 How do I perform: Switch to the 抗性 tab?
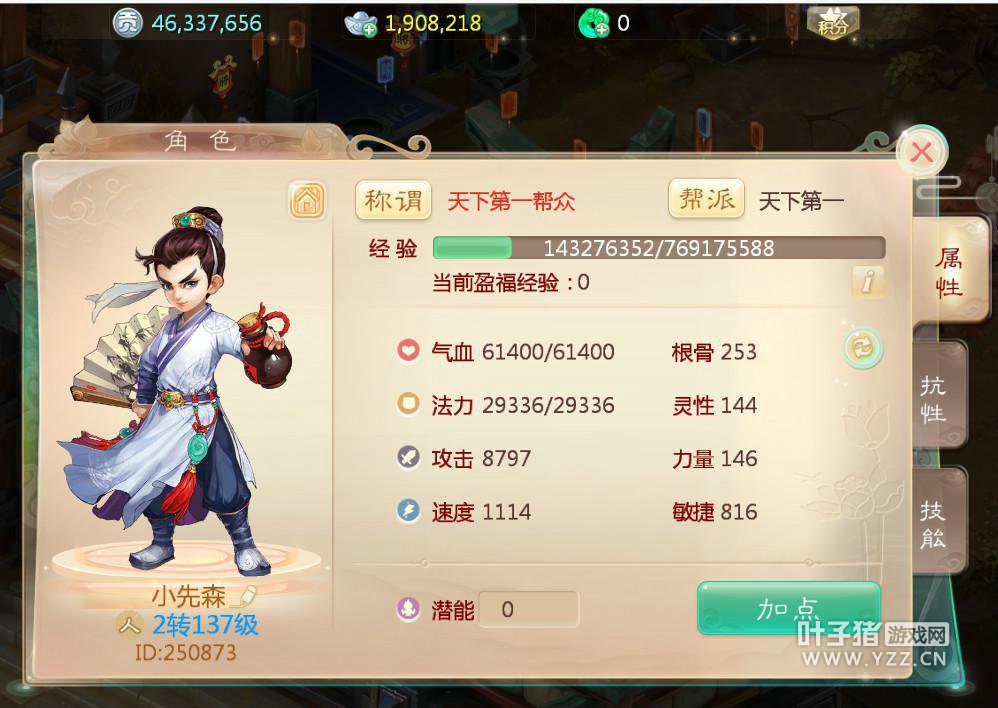(938, 399)
